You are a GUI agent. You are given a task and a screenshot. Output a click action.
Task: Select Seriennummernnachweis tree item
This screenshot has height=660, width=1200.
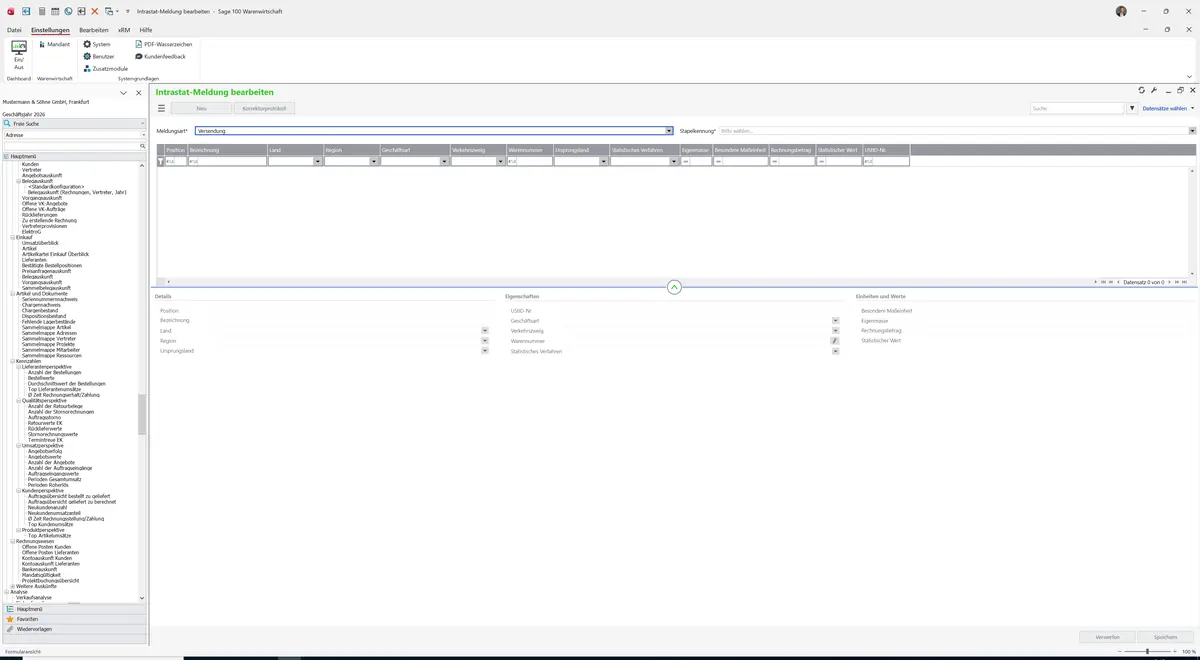(49, 299)
